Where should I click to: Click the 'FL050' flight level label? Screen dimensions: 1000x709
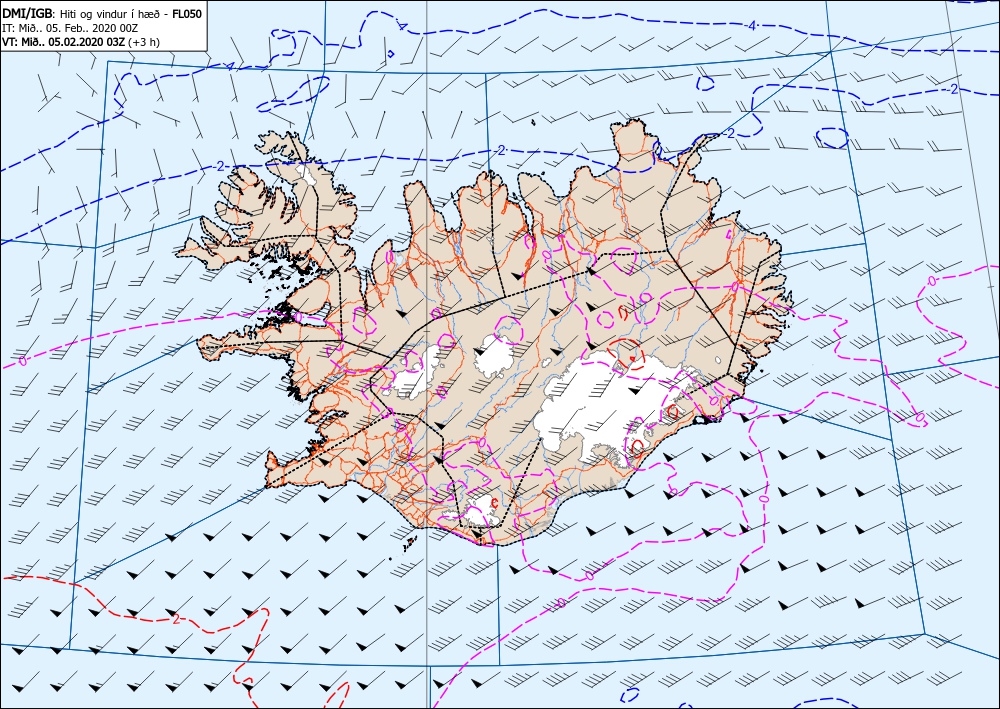(x=187, y=13)
